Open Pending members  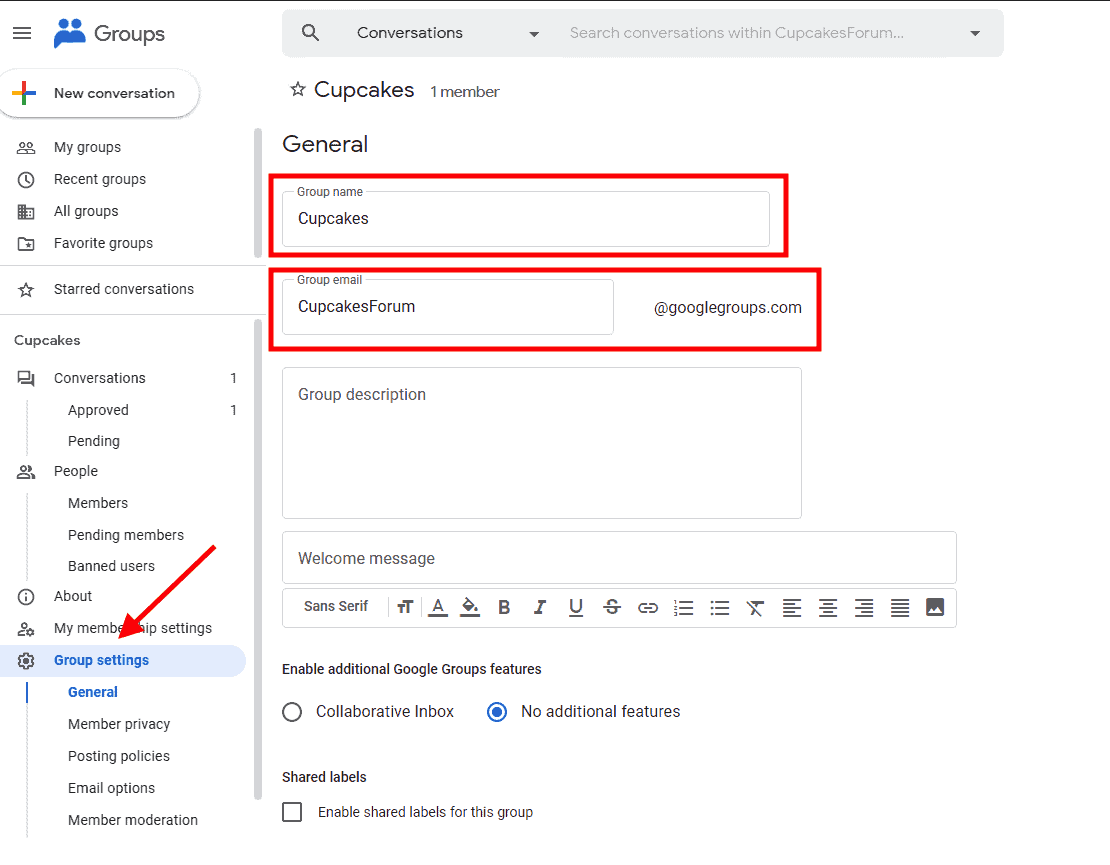(126, 535)
